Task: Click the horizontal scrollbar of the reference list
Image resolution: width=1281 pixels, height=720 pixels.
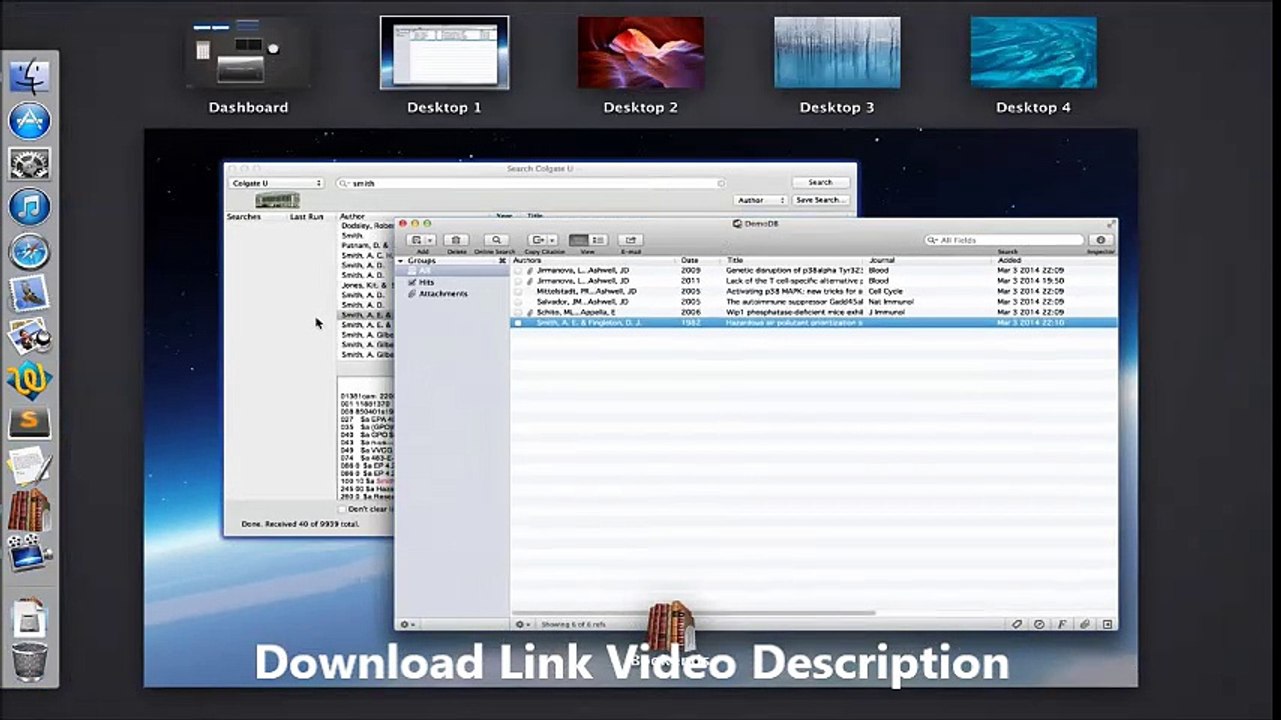Action: (694, 612)
